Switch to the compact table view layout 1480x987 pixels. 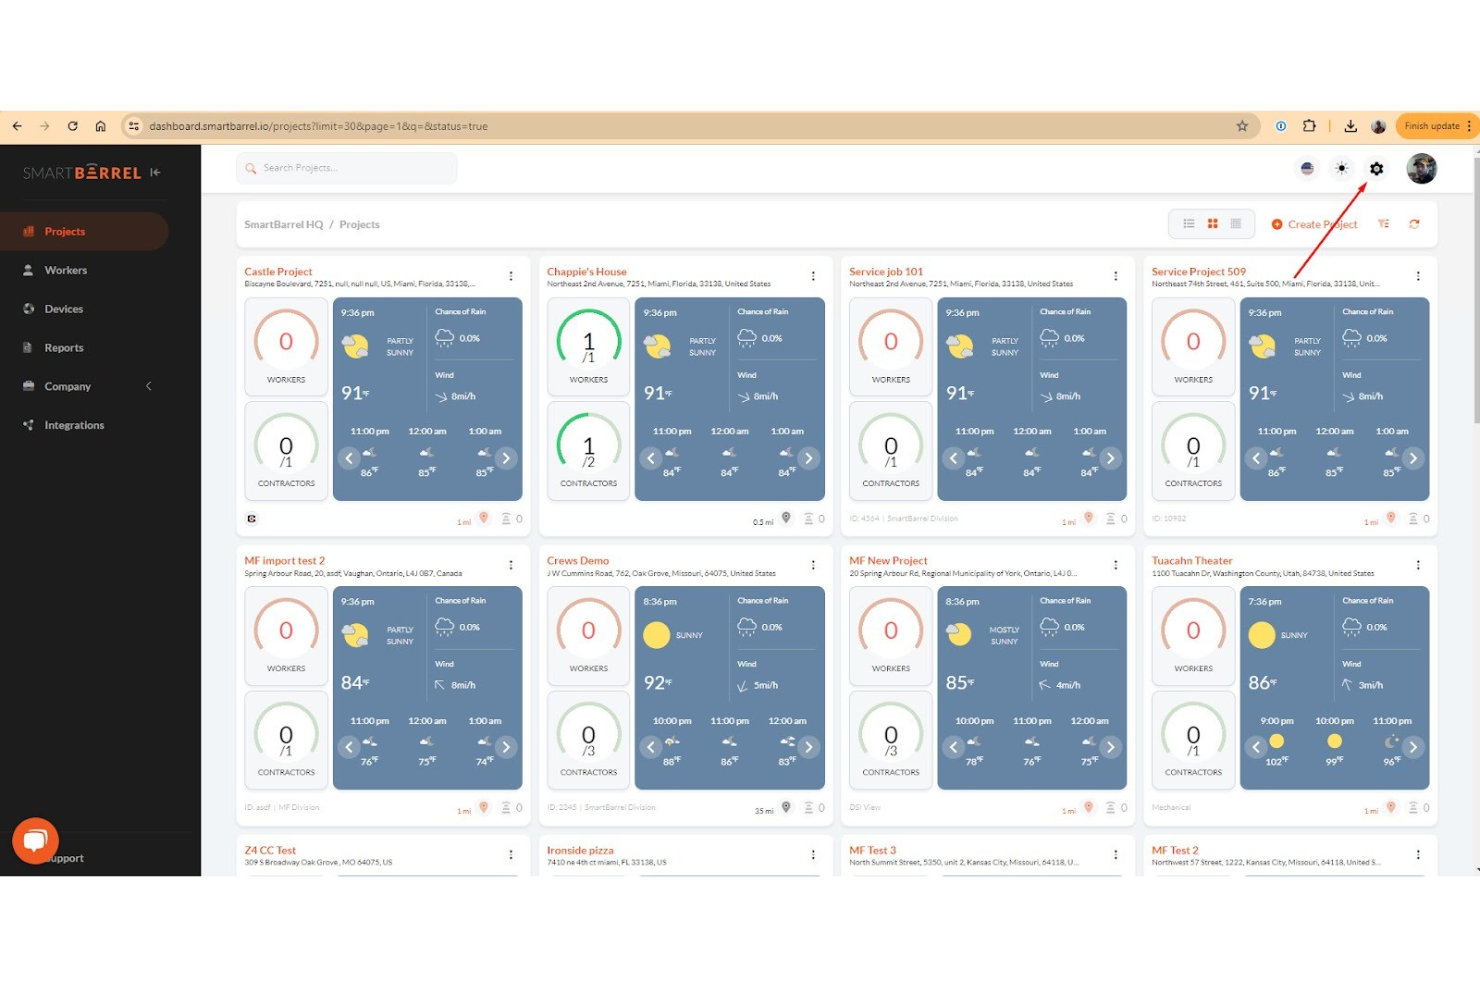(1236, 224)
